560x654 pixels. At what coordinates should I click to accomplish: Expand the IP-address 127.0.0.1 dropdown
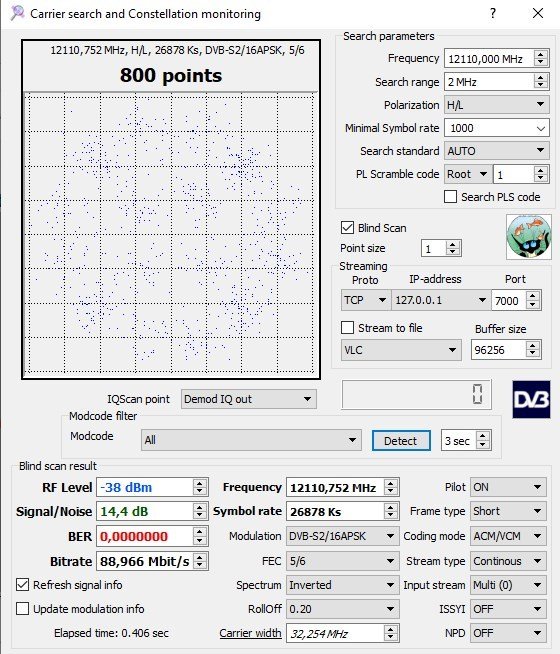click(441, 300)
